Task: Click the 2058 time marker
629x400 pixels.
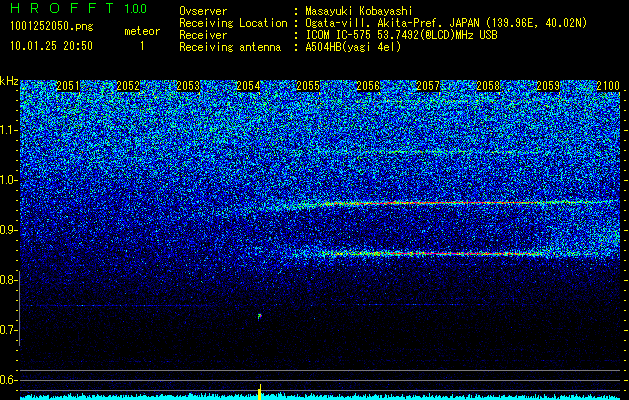Action: 488,86
